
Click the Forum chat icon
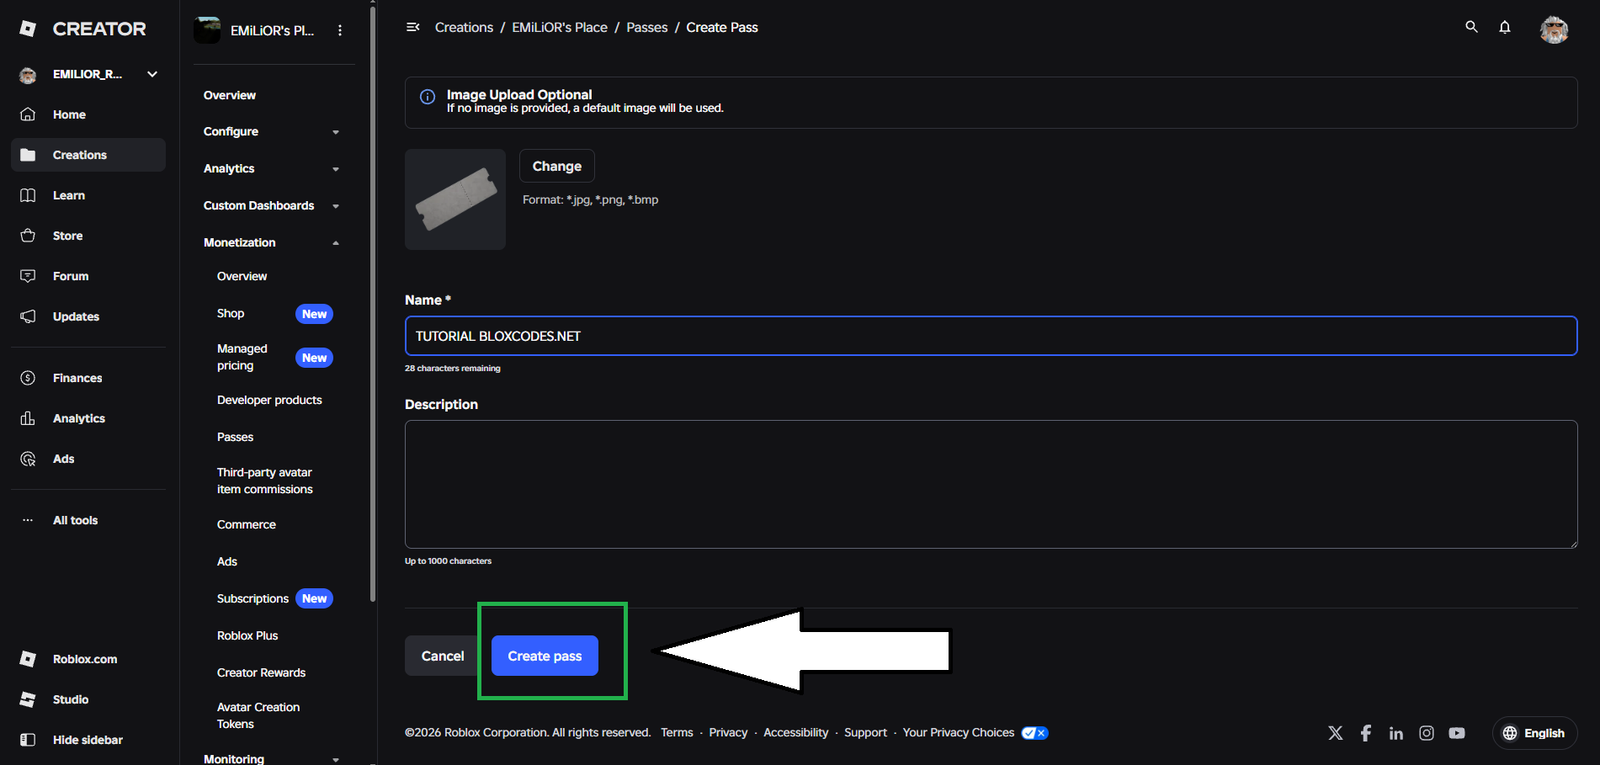tap(28, 276)
